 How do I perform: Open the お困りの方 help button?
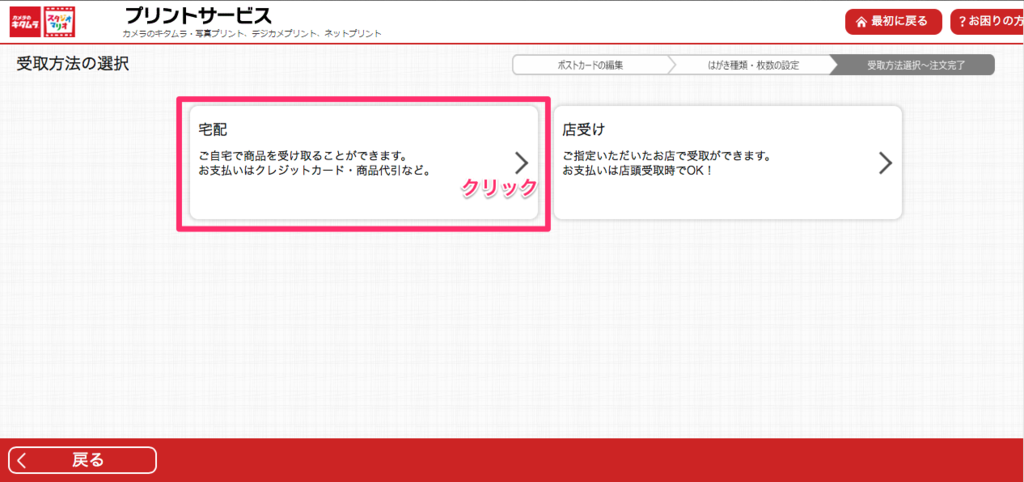(x=987, y=22)
